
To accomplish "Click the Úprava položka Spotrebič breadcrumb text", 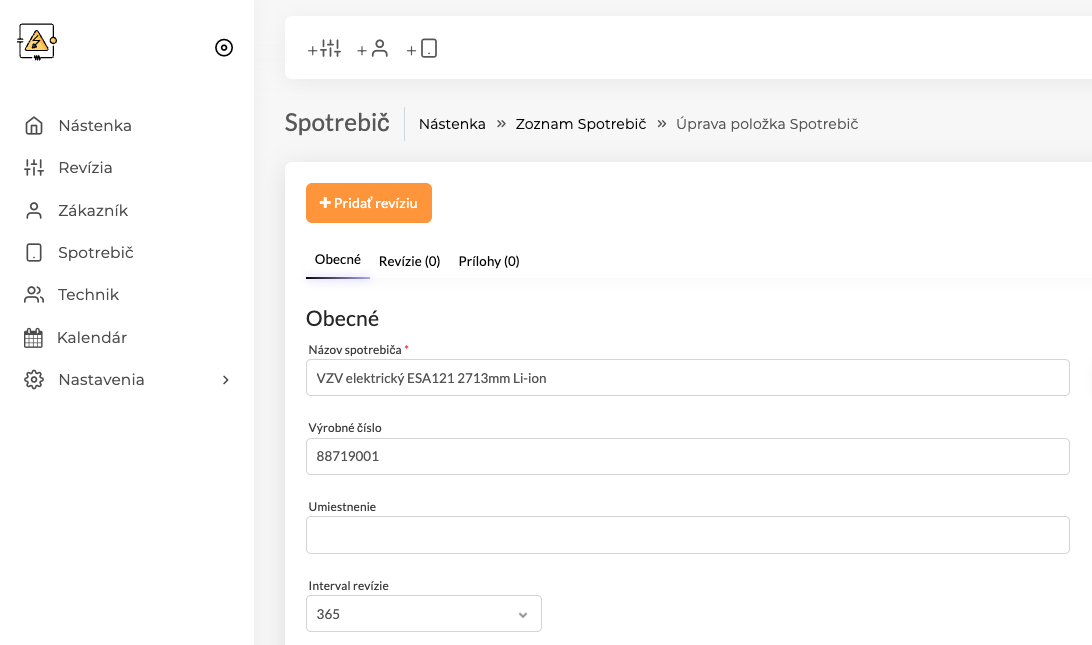I will (767, 124).
